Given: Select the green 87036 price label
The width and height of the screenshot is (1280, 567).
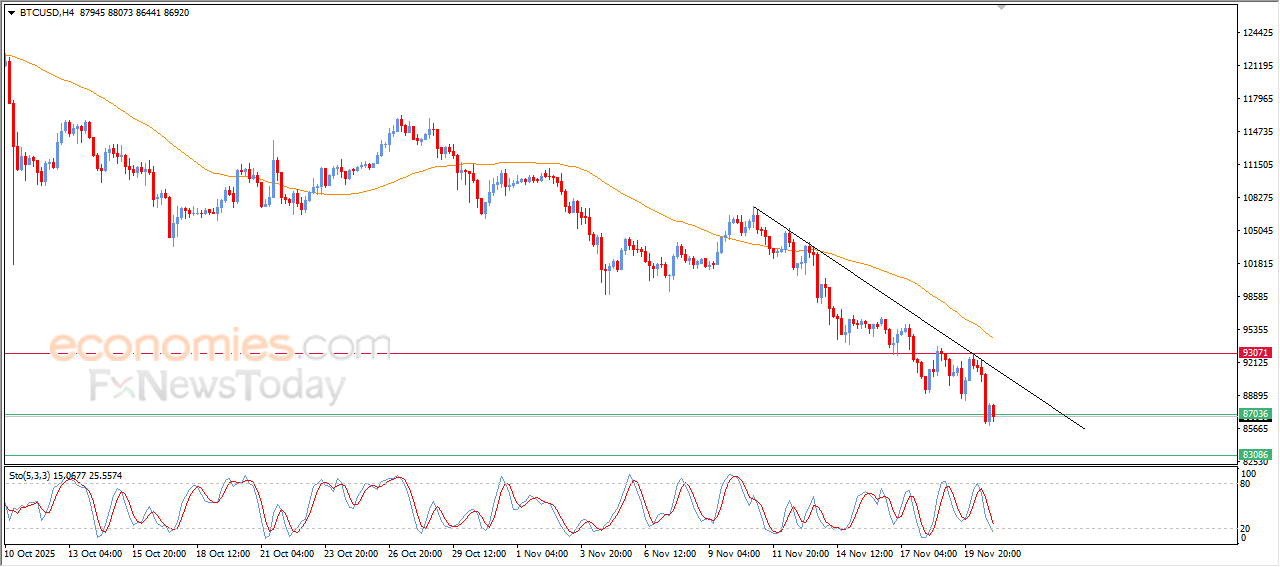Looking at the screenshot, I should (x=1255, y=414).
